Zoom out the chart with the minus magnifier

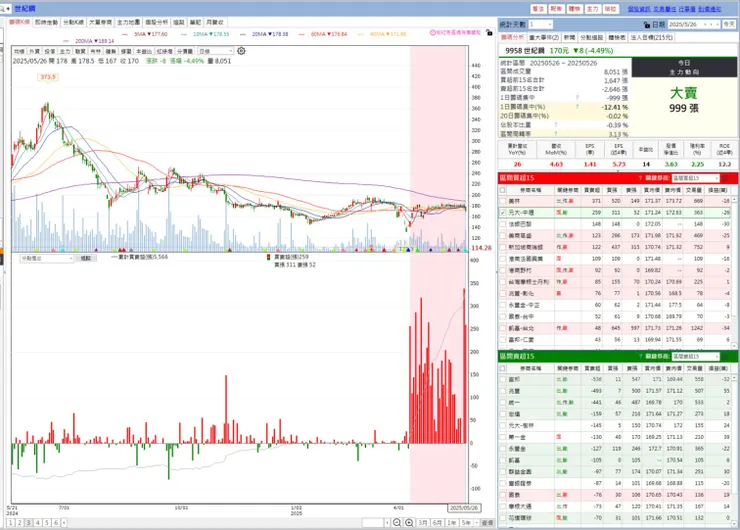pyautogui.click(x=397, y=522)
